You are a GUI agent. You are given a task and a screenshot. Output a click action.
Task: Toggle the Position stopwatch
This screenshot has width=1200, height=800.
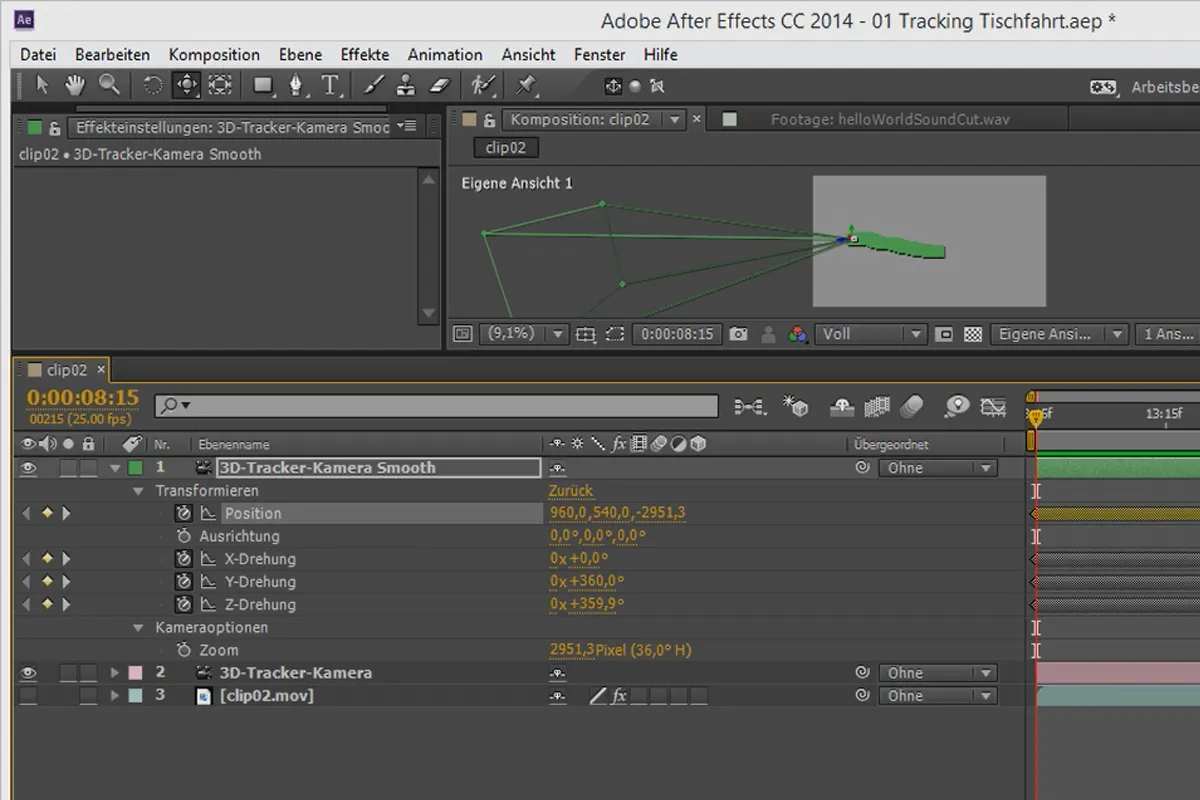184,513
